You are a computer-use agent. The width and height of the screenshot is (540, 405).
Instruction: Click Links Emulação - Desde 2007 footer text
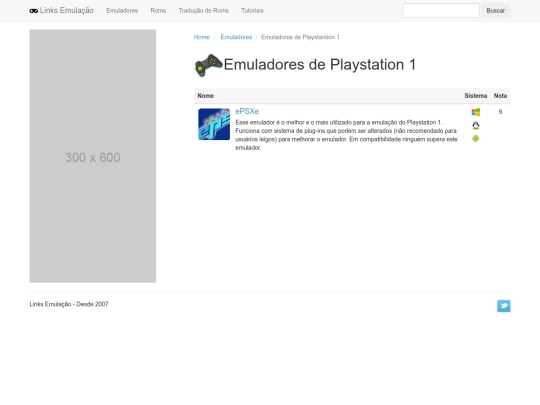(x=69, y=304)
